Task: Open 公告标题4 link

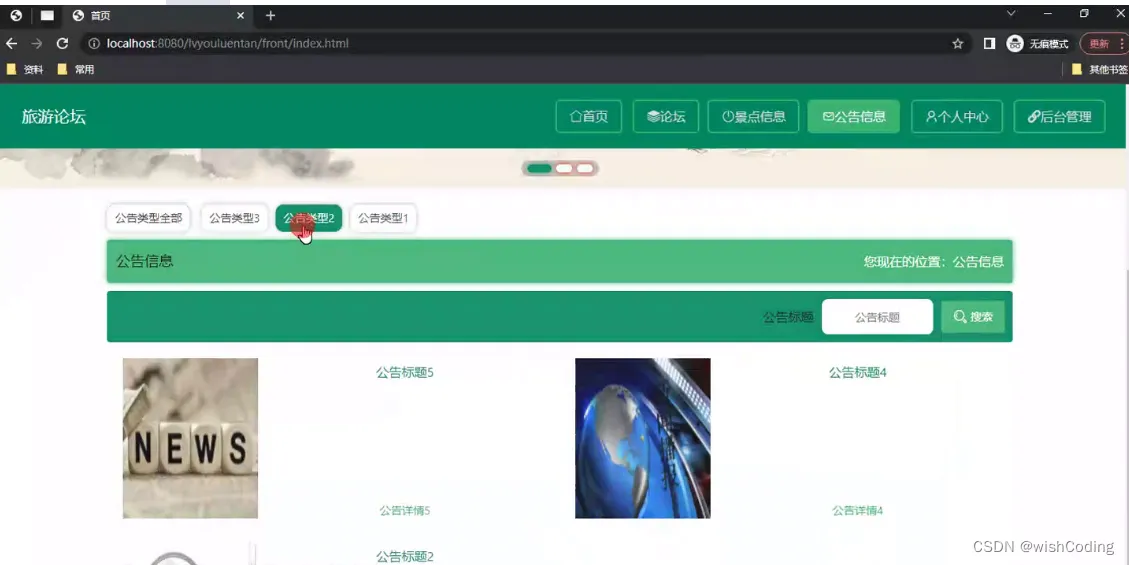Action: click(858, 372)
